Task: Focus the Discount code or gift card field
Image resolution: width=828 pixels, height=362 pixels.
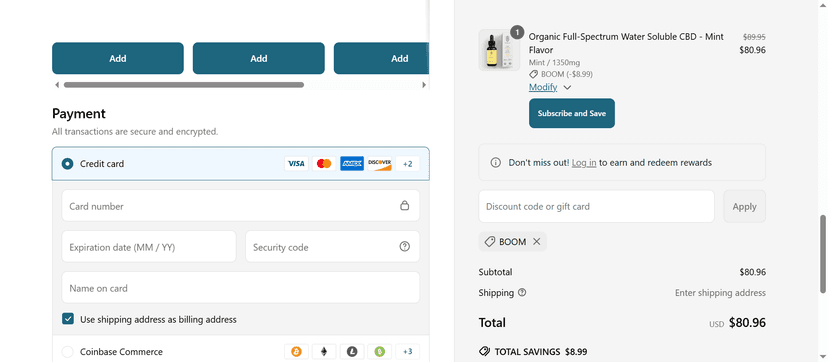Action: coord(596,206)
